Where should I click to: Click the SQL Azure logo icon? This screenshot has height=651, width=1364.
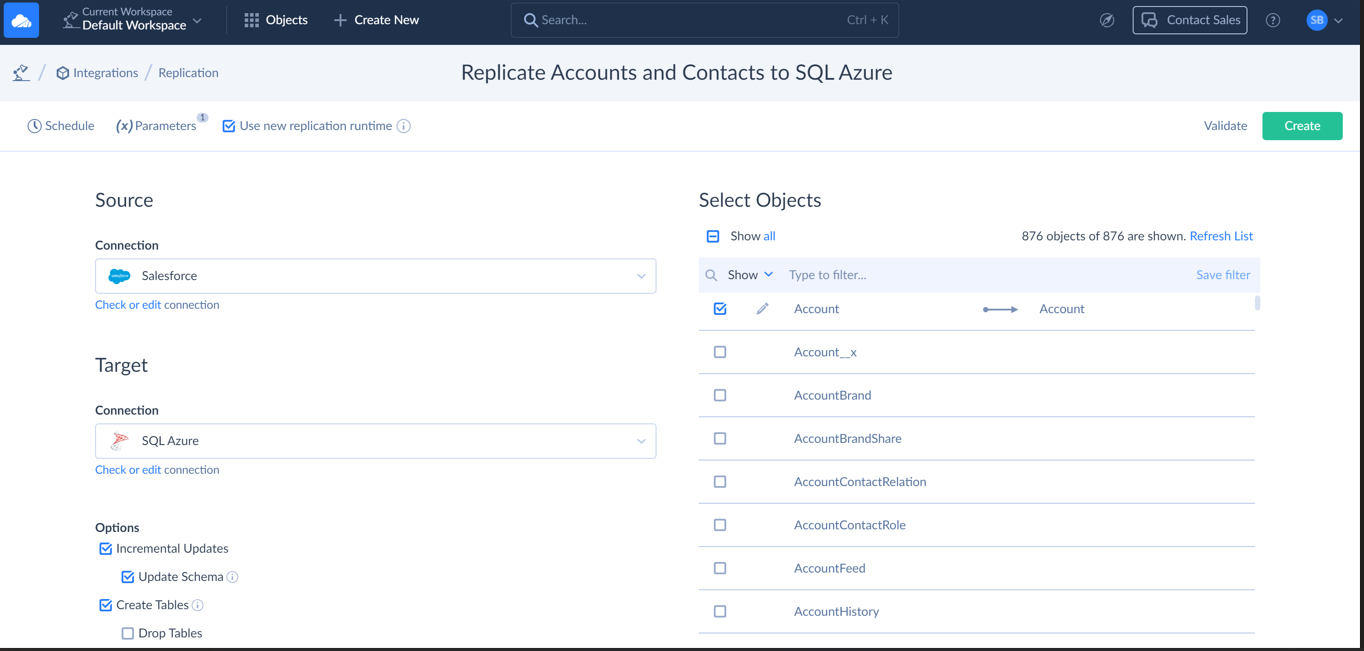point(119,441)
